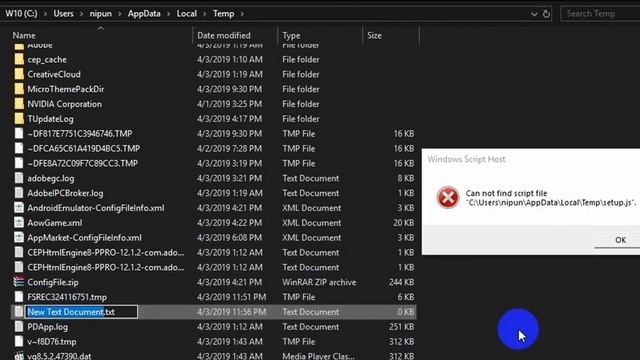
Task: Select the AppMarket-ConfigFileInfo.xml file name
Action: (84, 238)
